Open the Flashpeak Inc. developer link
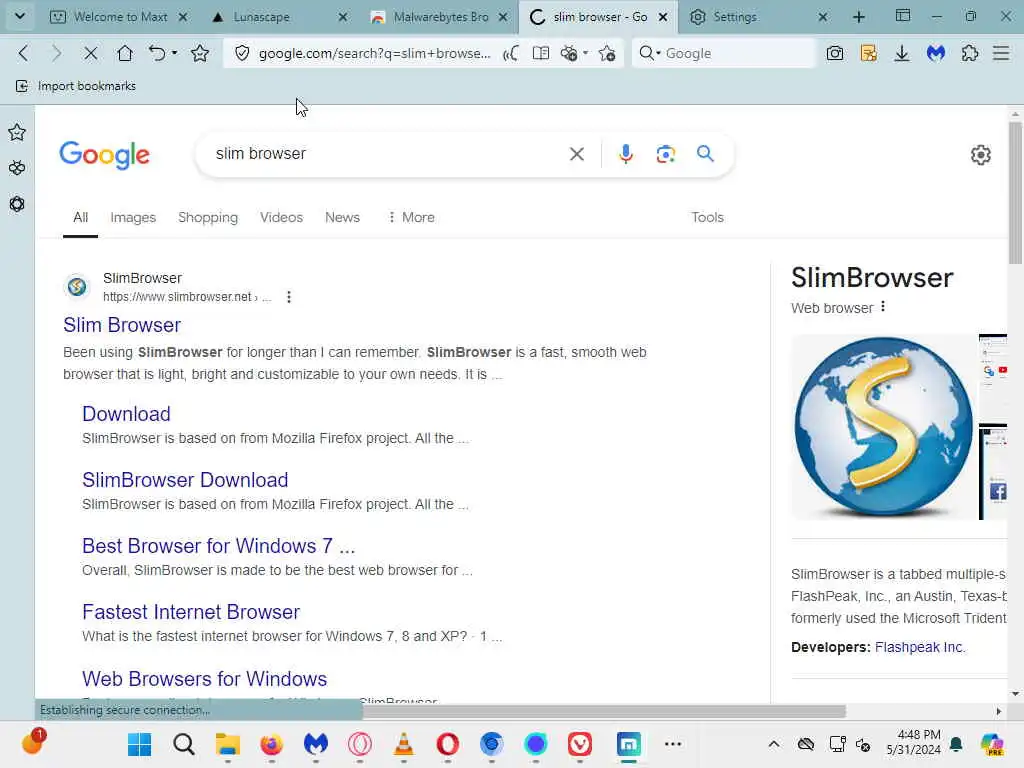 click(x=920, y=647)
